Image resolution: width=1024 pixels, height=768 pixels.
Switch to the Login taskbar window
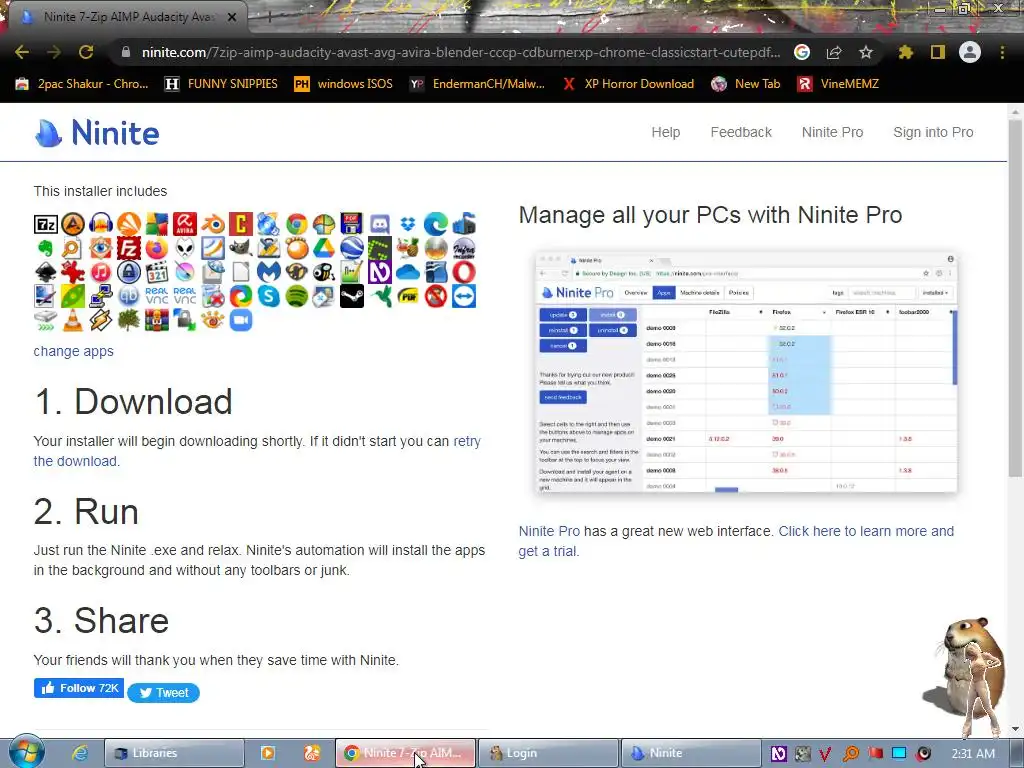tap(547, 753)
